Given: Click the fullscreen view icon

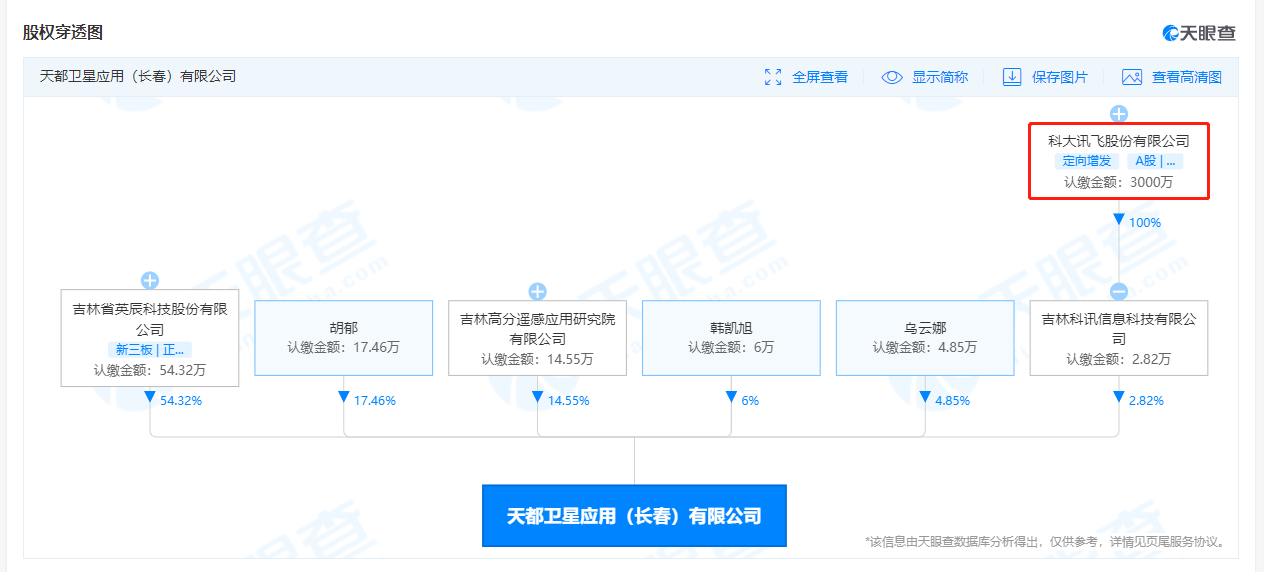Looking at the screenshot, I should click(x=773, y=77).
